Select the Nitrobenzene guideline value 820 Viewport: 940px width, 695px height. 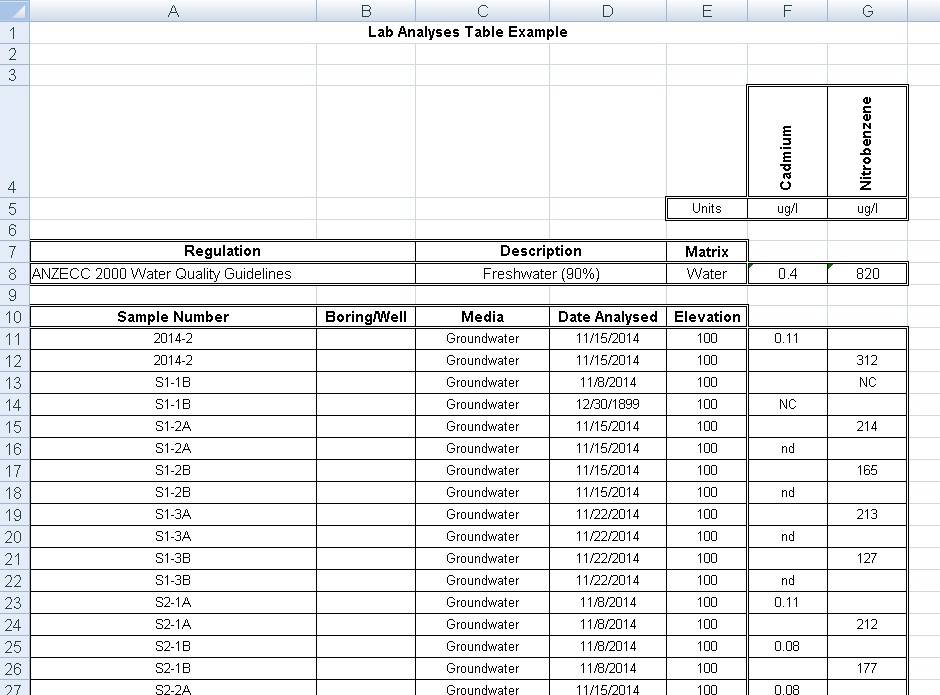867,273
